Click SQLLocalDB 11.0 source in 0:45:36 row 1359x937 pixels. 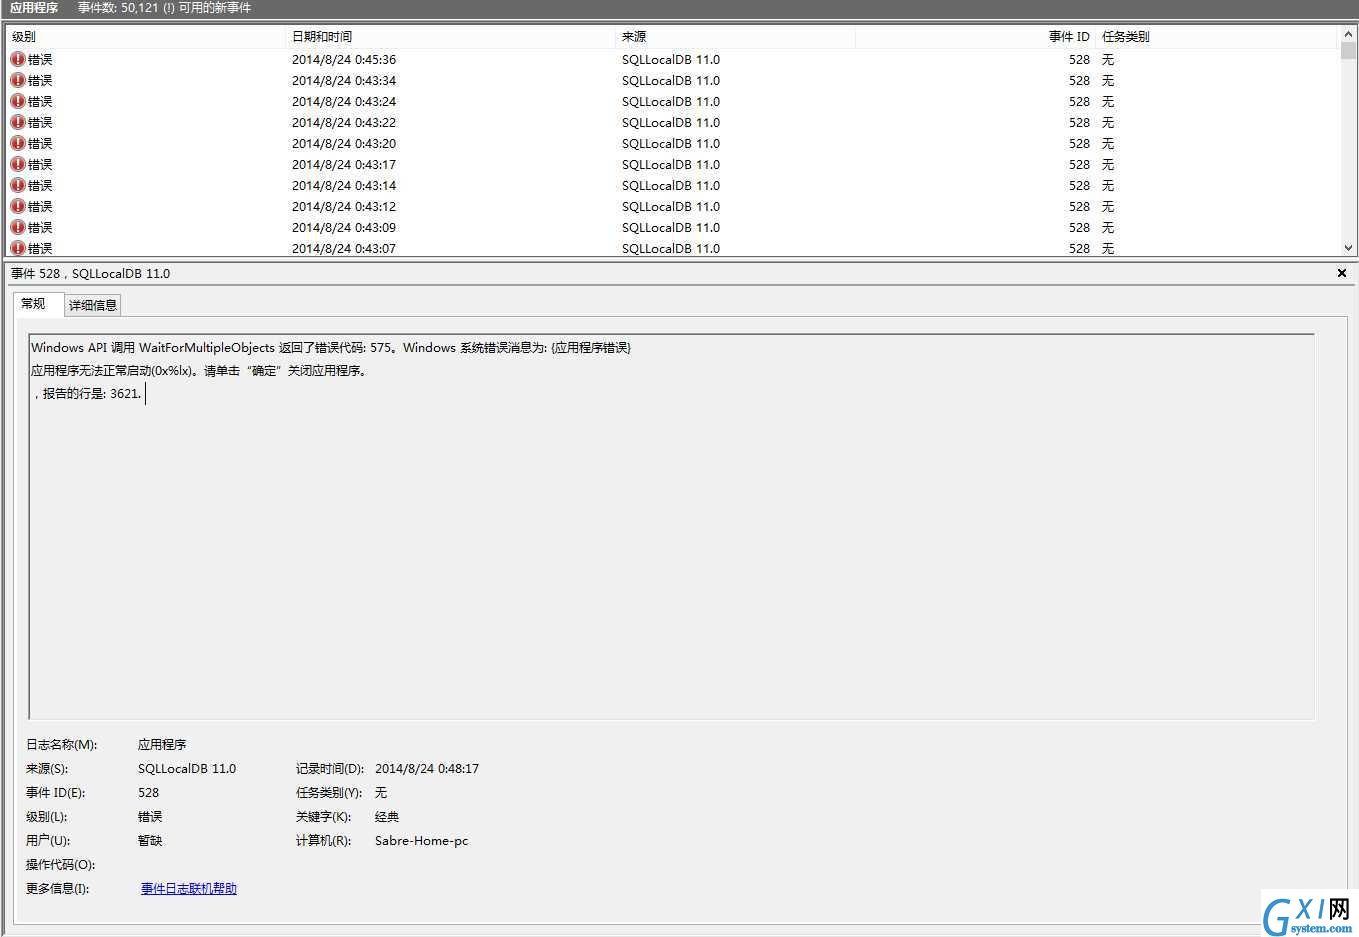click(671, 59)
